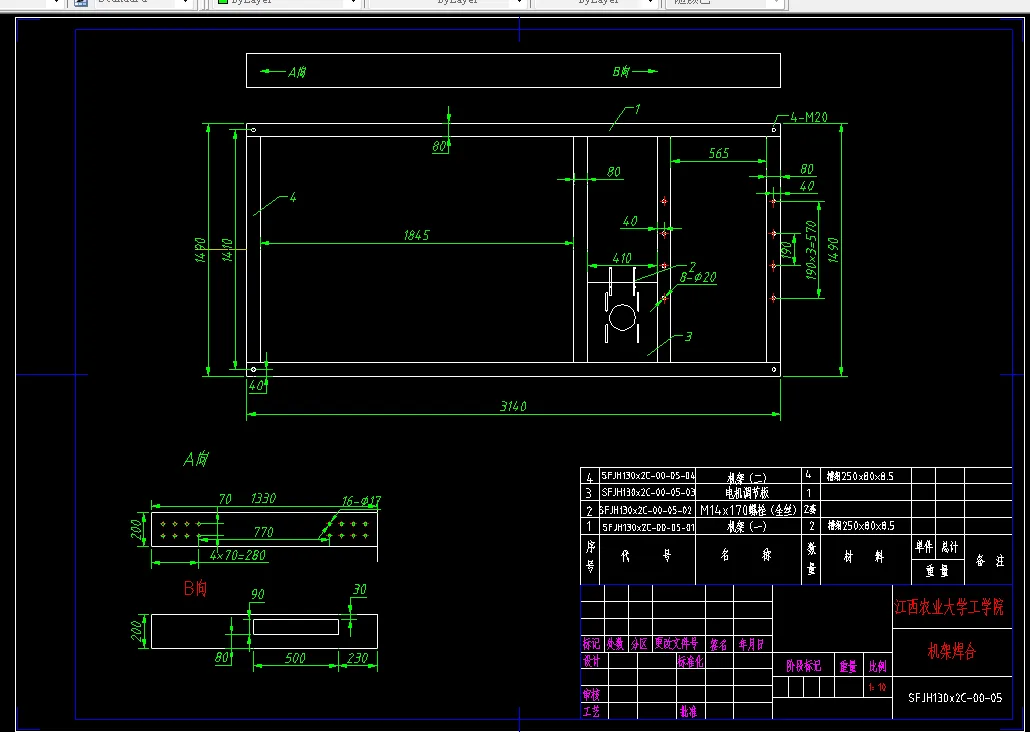The width and height of the screenshot is (1030, 732).
Task: Select part code SFJH130x2C-00-05-03 cell
Action: click(648, 492)
